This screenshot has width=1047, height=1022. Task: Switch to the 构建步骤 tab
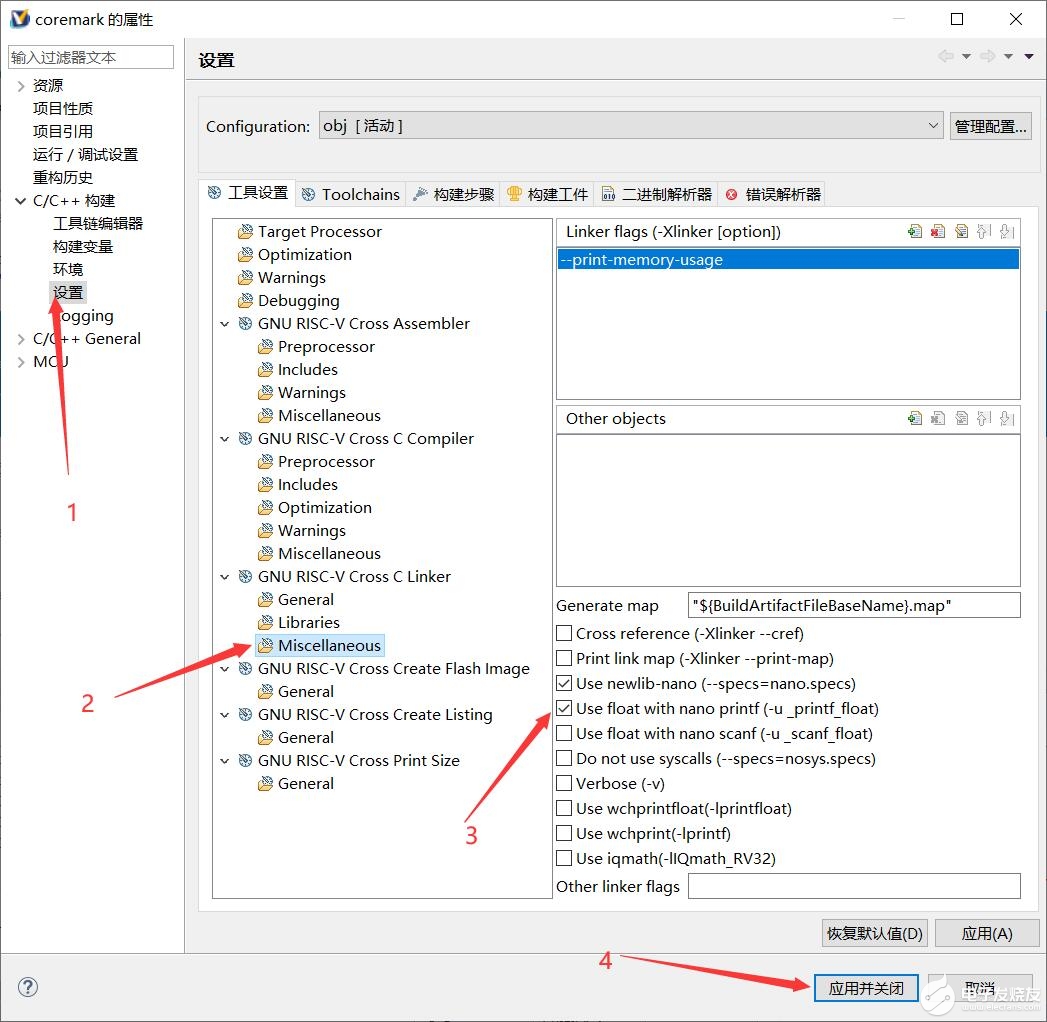[453, 194]
